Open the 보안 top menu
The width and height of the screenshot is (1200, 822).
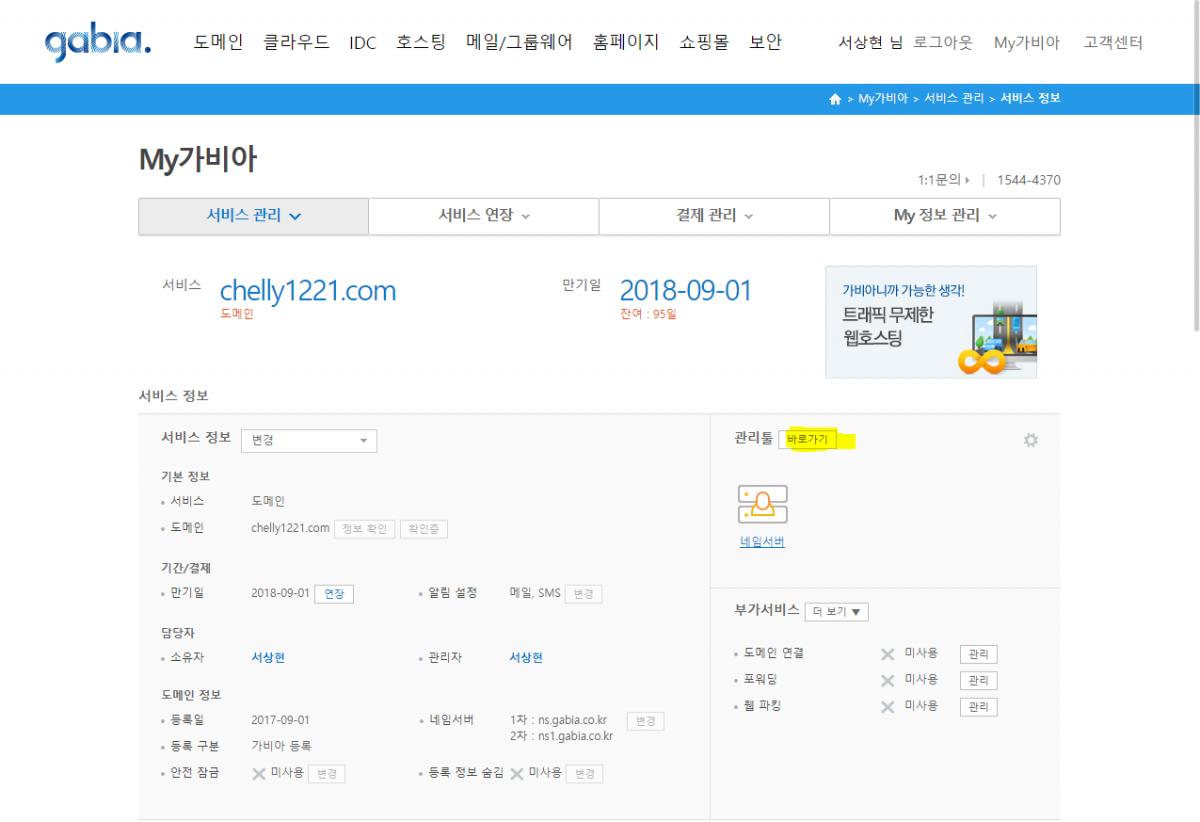tap(765, 42)
